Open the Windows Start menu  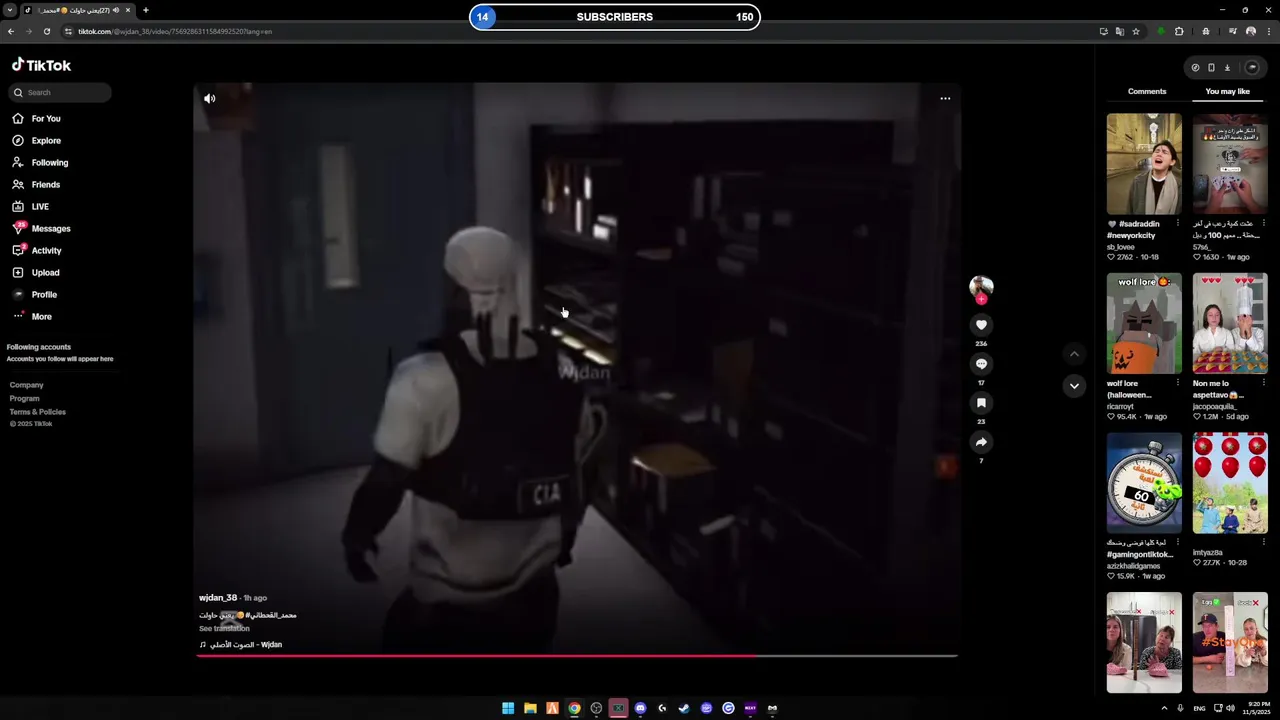coord(508,708)
